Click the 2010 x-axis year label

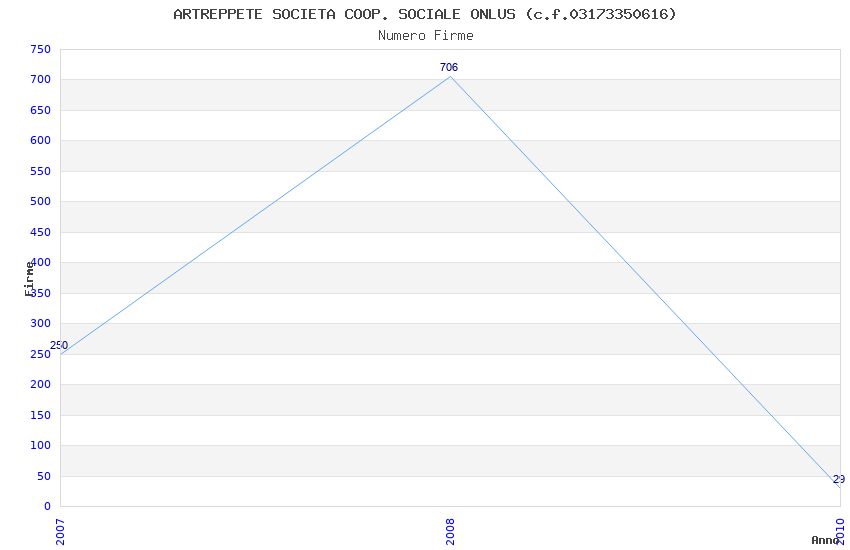tap(840, 532)
